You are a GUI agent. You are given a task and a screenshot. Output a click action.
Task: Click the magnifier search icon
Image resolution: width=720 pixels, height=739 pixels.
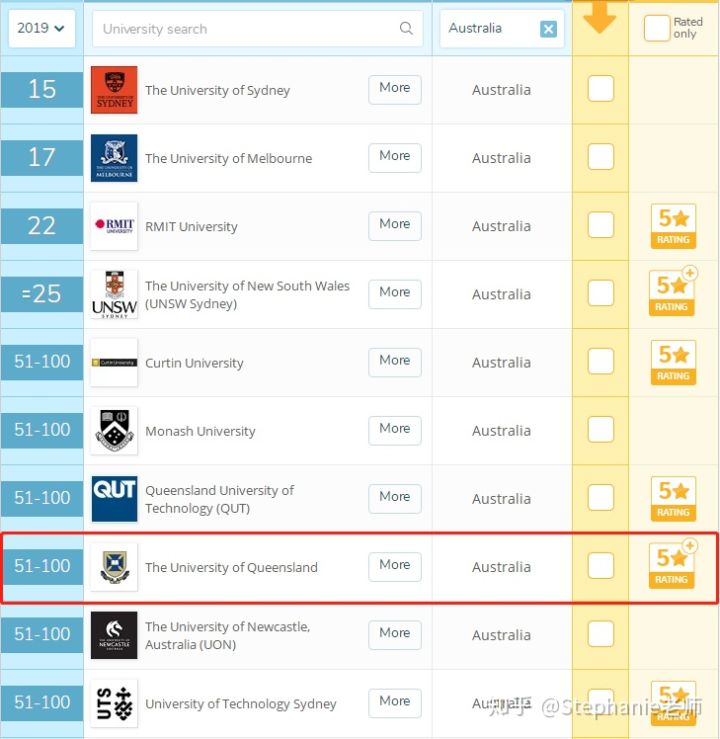click(x=406, y=28)
